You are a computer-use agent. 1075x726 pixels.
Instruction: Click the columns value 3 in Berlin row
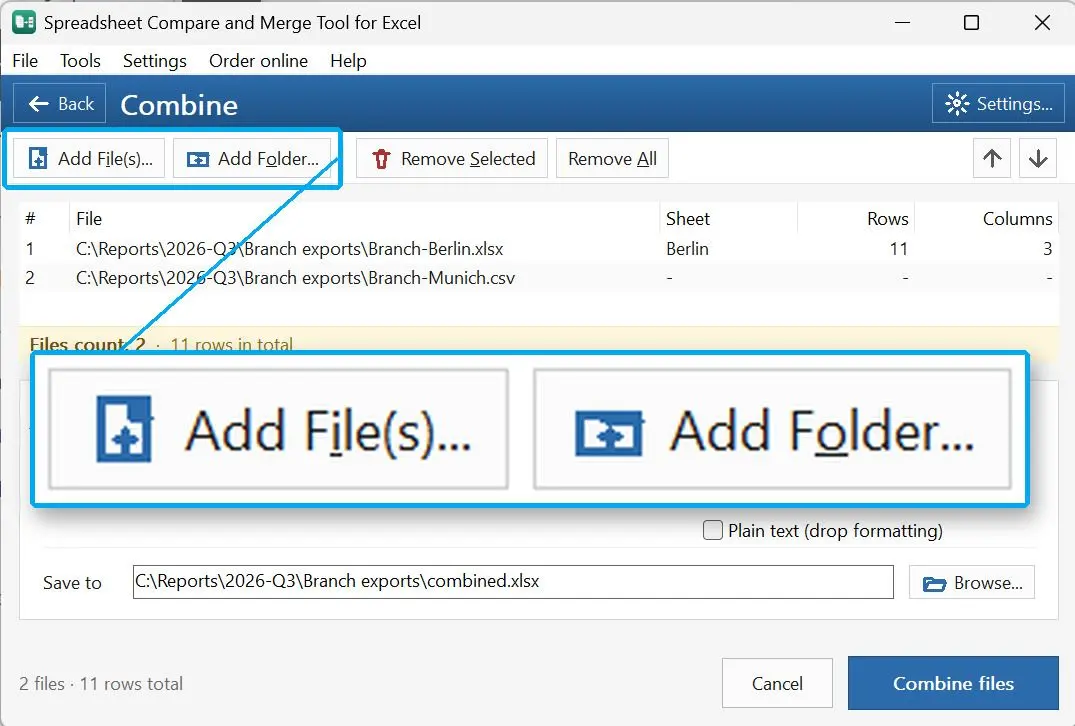(1047, 248)
